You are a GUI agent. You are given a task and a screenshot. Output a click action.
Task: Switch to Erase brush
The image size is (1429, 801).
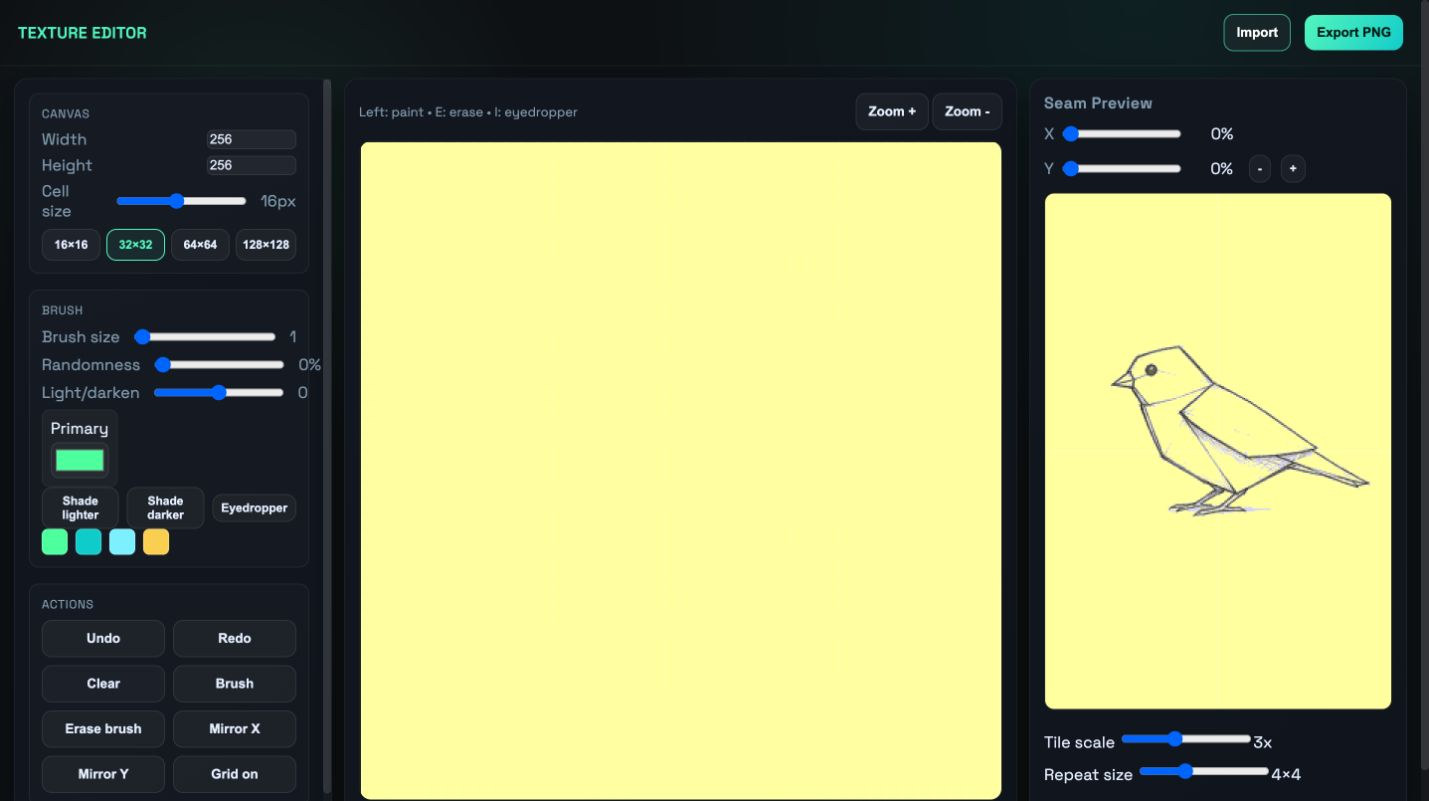103,729
